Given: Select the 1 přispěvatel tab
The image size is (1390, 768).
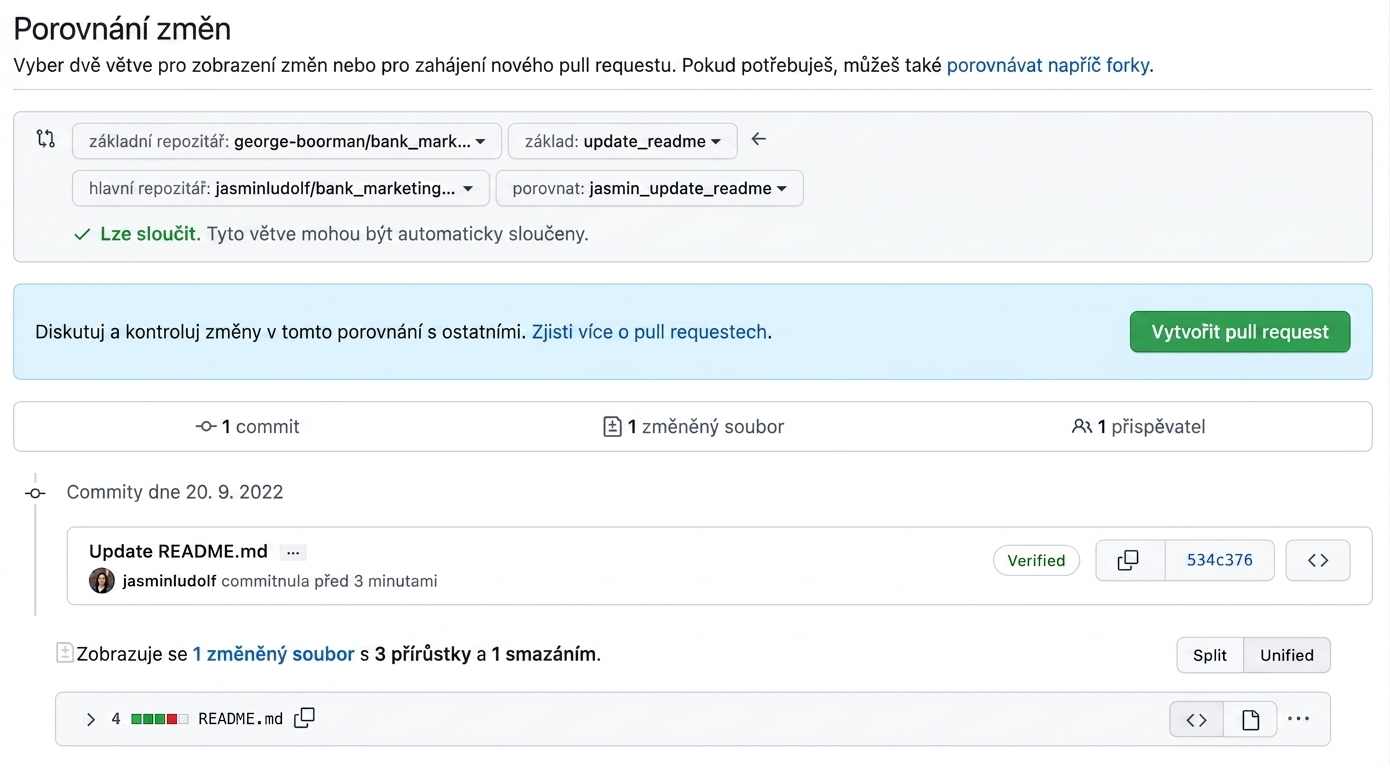Looking at the screenshot, I should click(1138, 427).
